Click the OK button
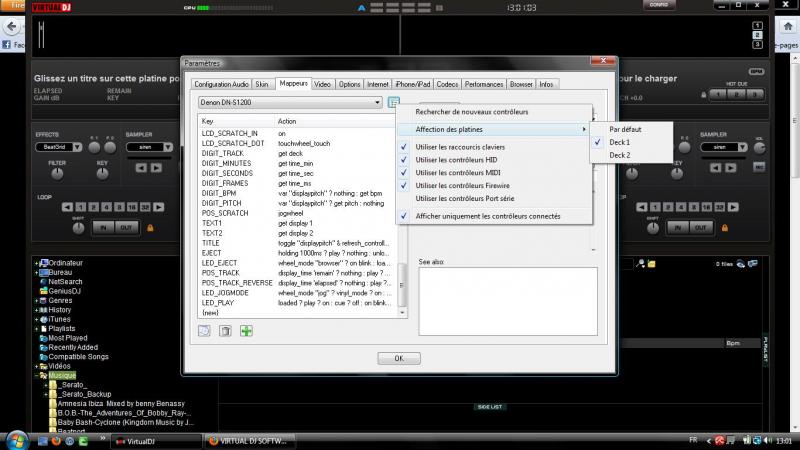This screenshot has height=450, width=800. point(398,357)
